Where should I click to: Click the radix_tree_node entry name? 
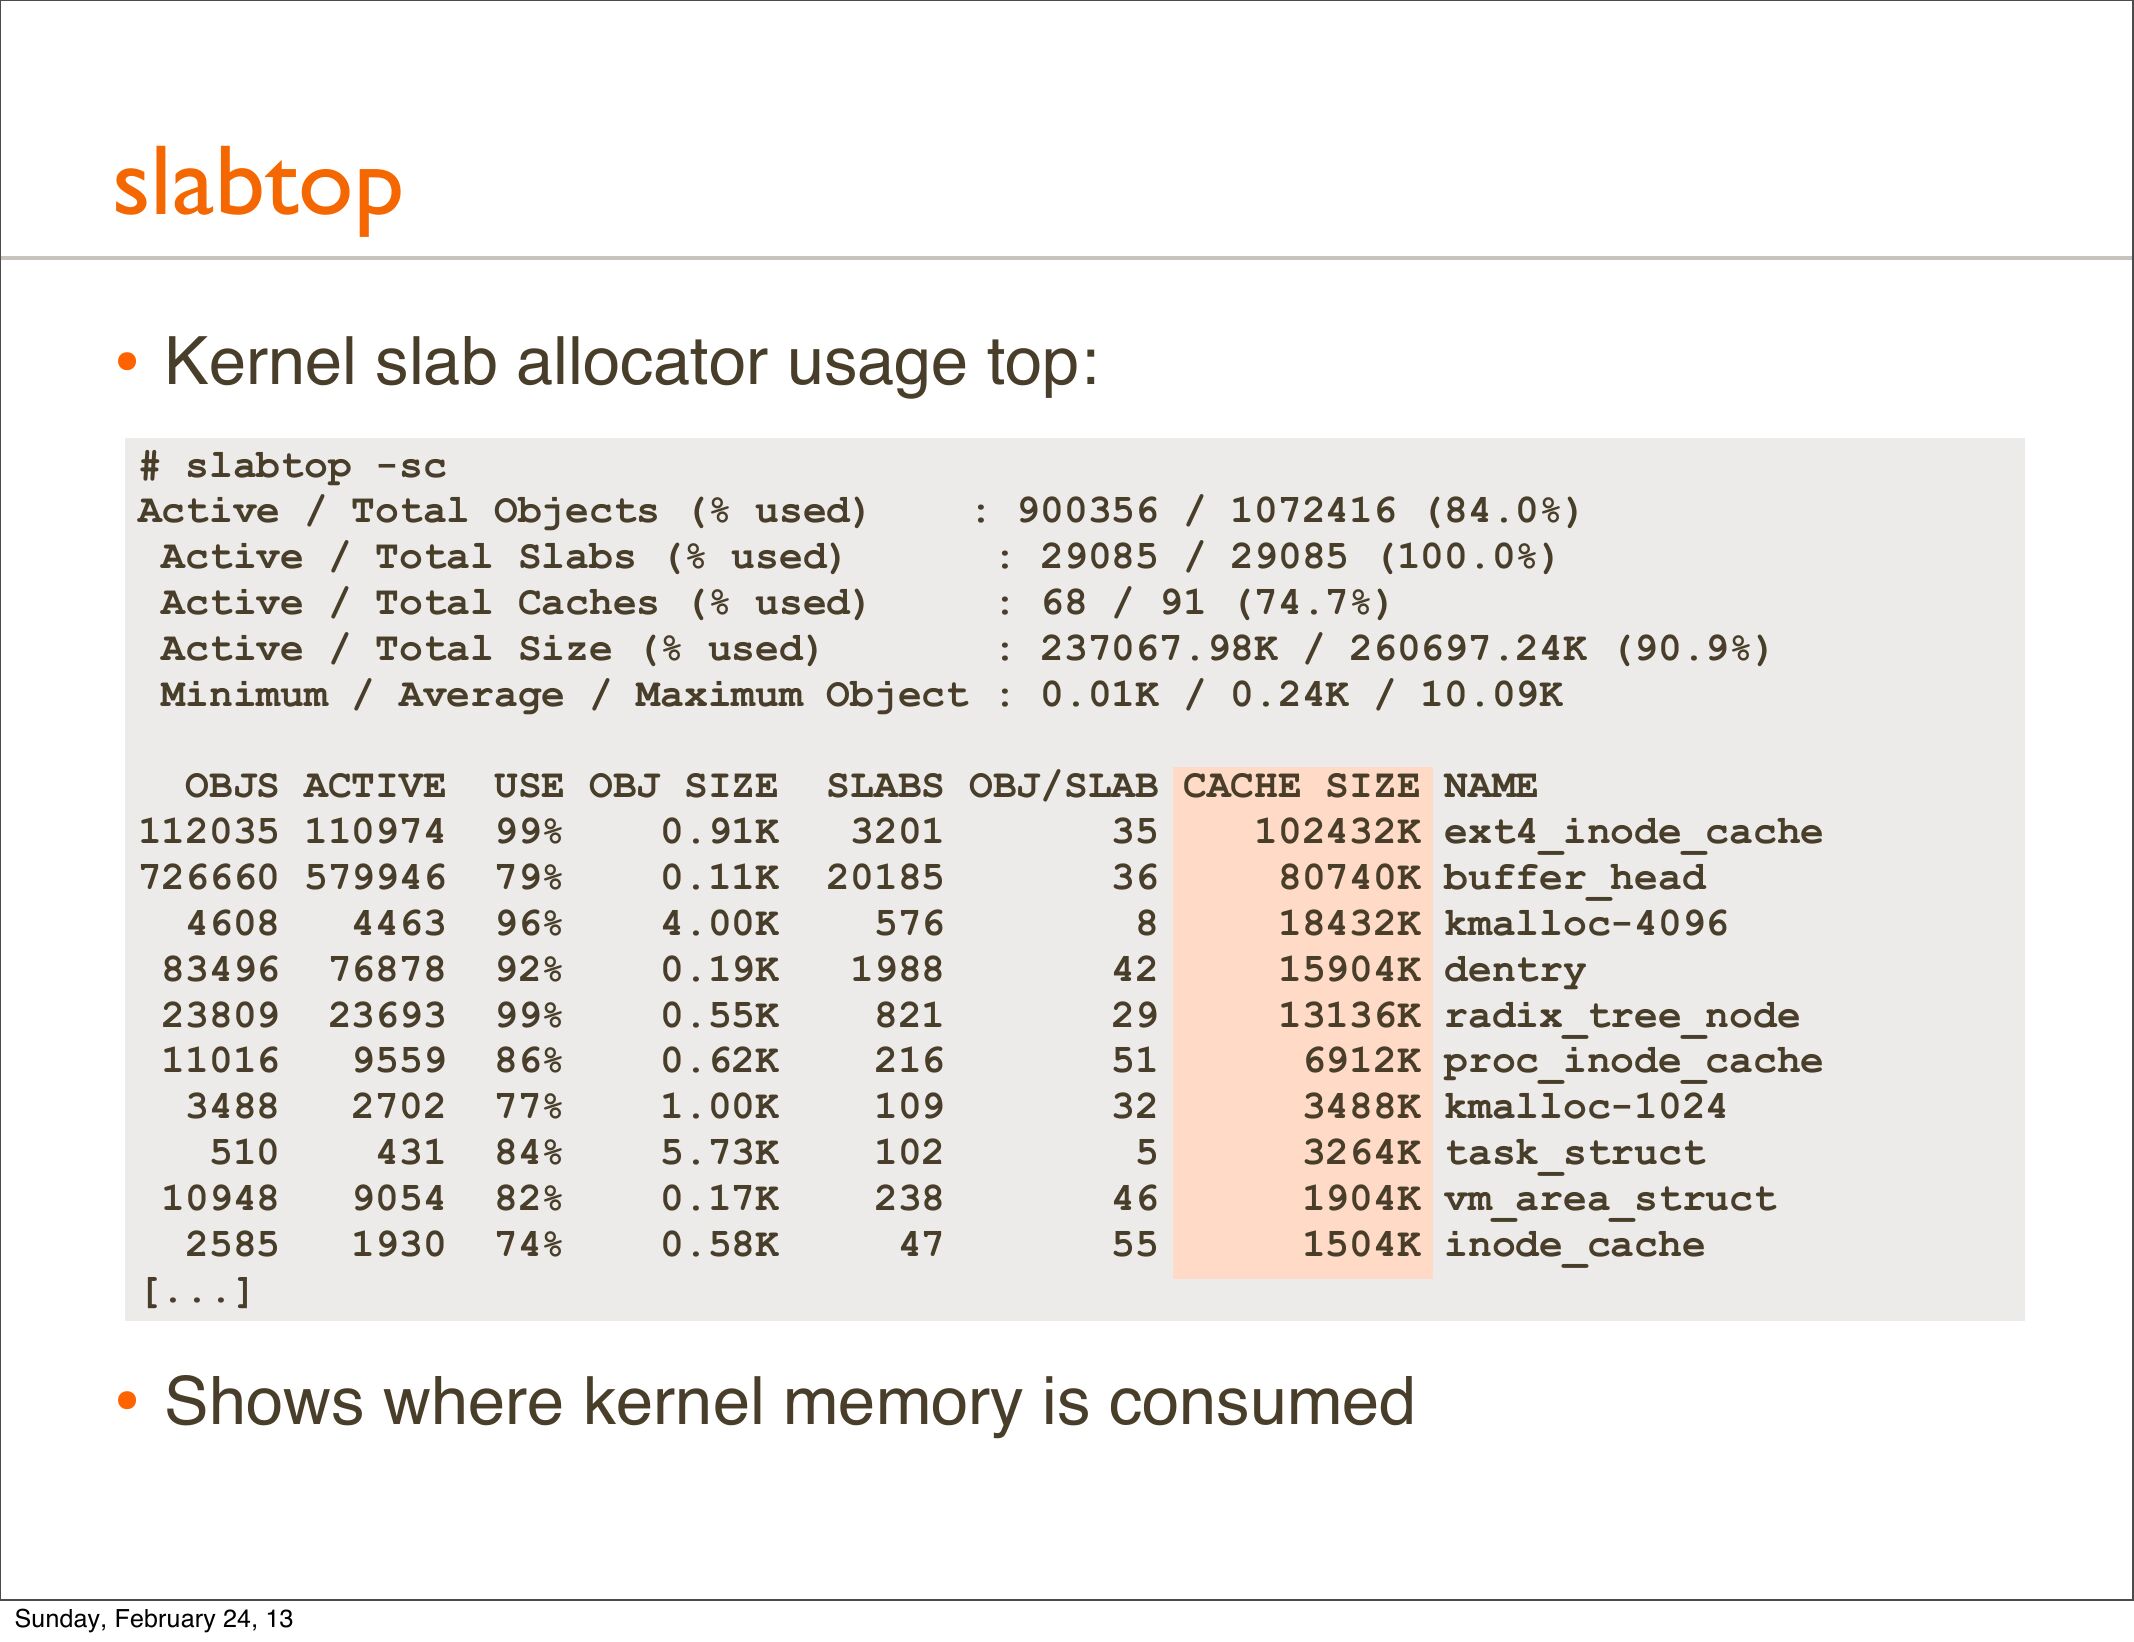[x=1621, y=1016]
